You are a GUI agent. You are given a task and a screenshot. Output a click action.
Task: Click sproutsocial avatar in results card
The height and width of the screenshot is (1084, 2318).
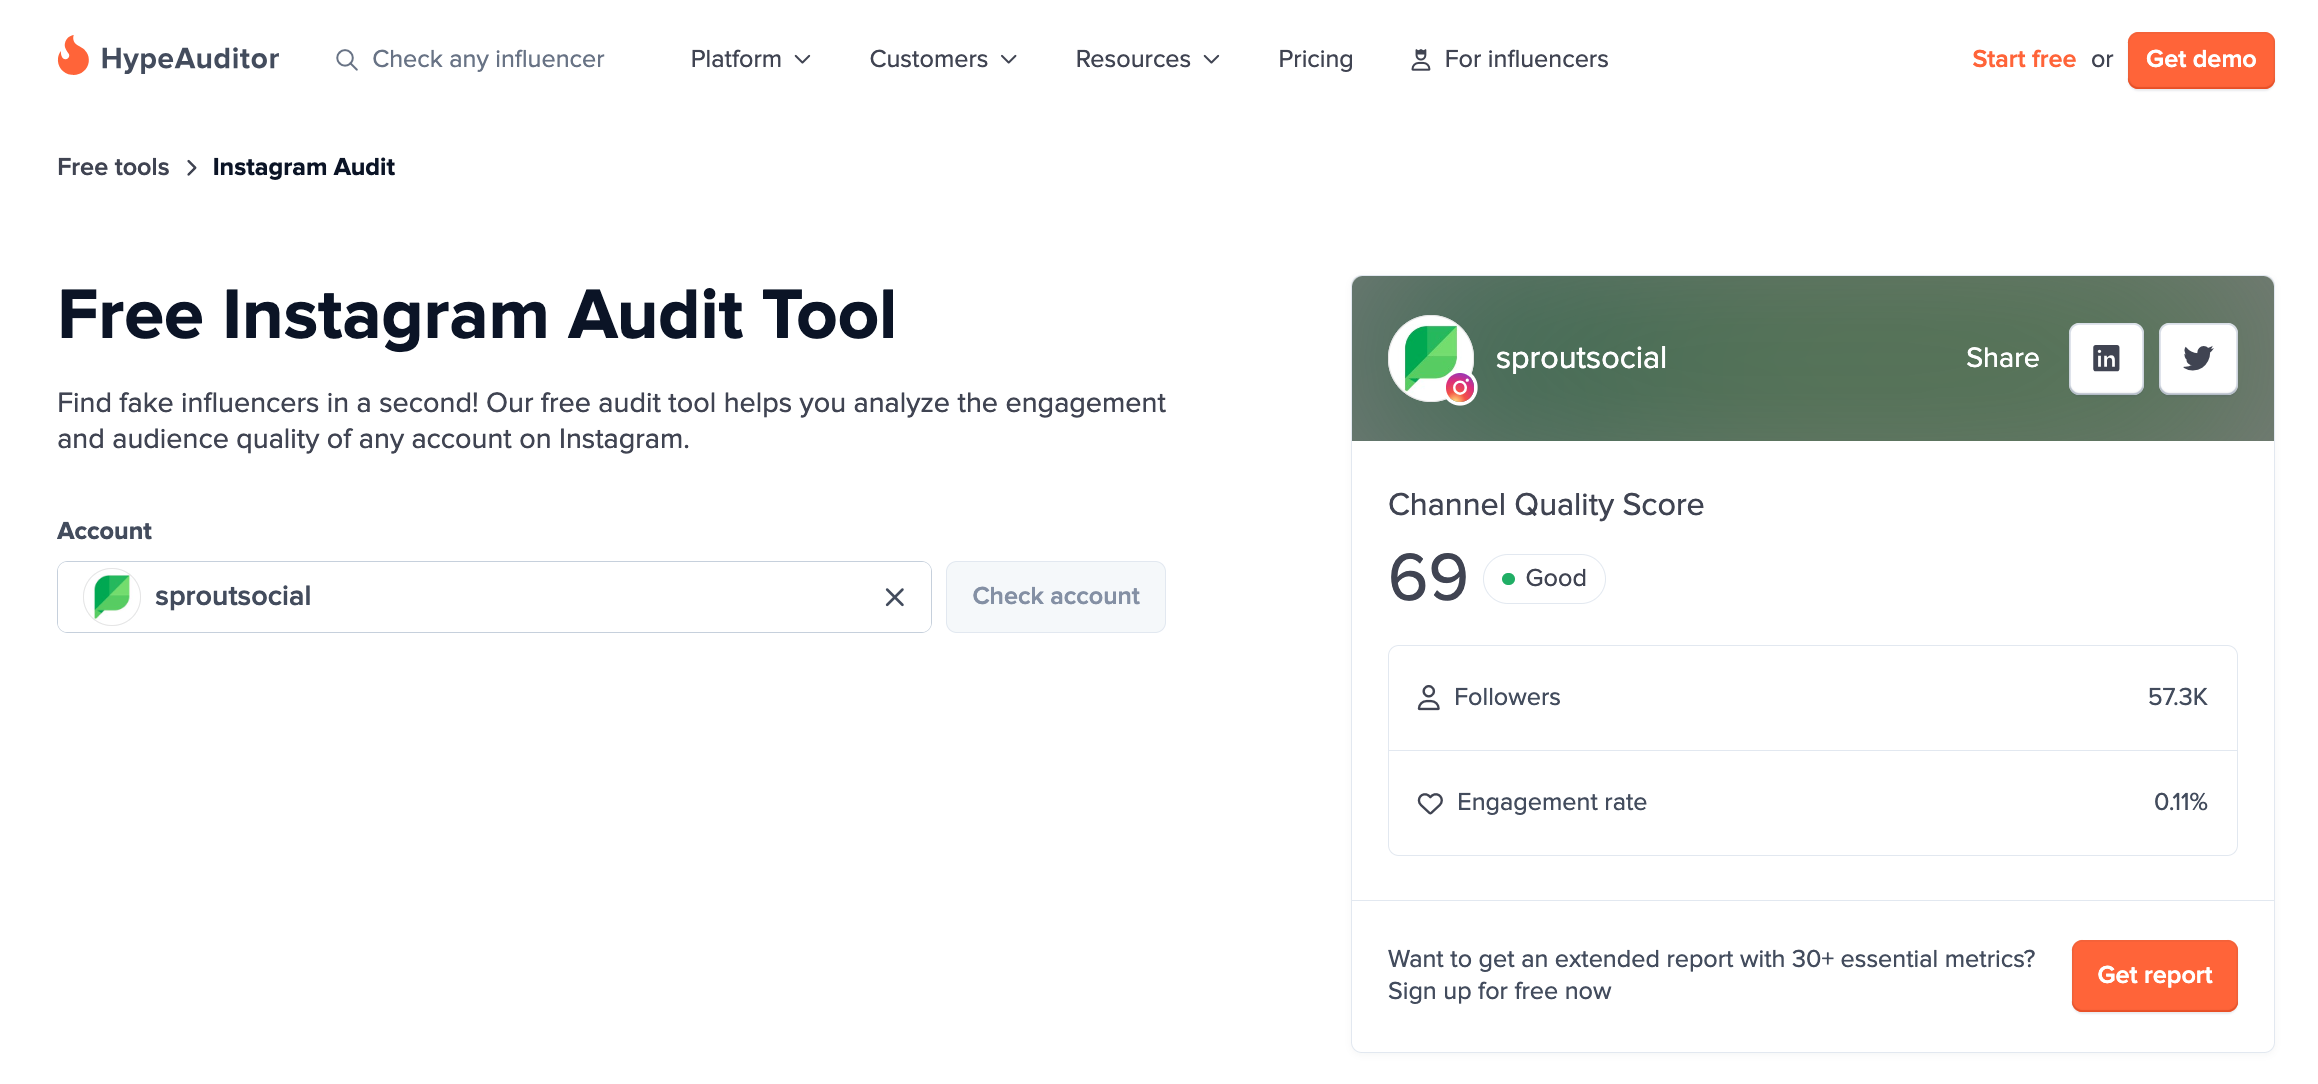[x=1430, y=358]
